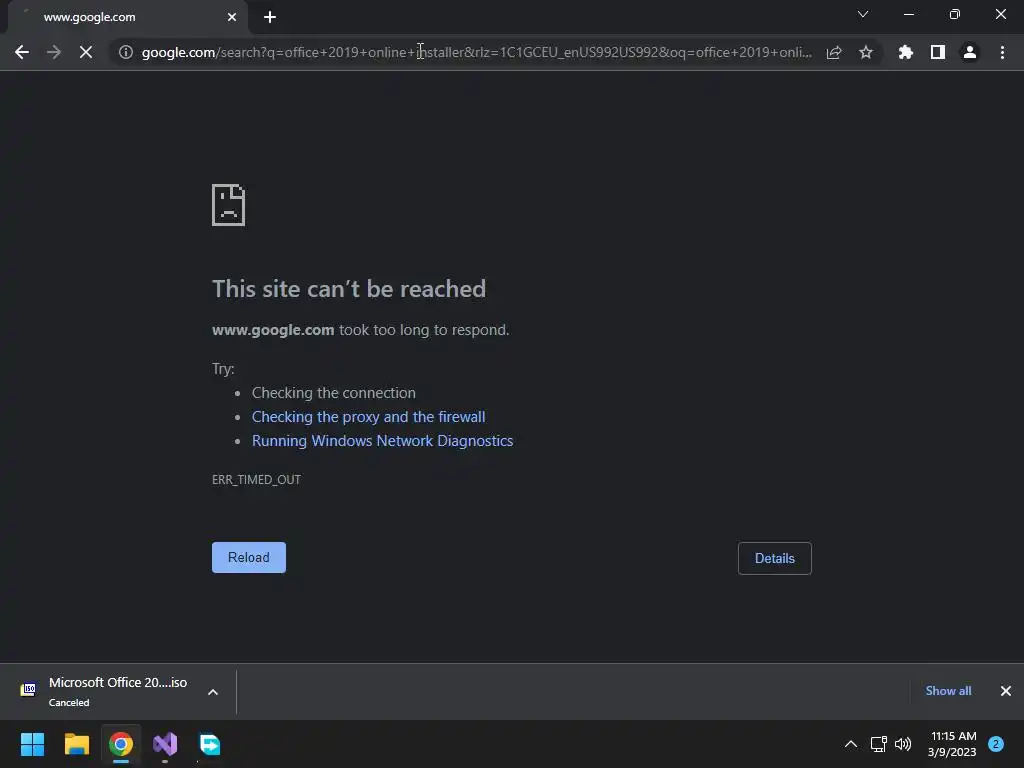This screenshot has width=1024, height=768.
Task: Open Running Windows Network Diagnostics link
Action: click(383, 441)
